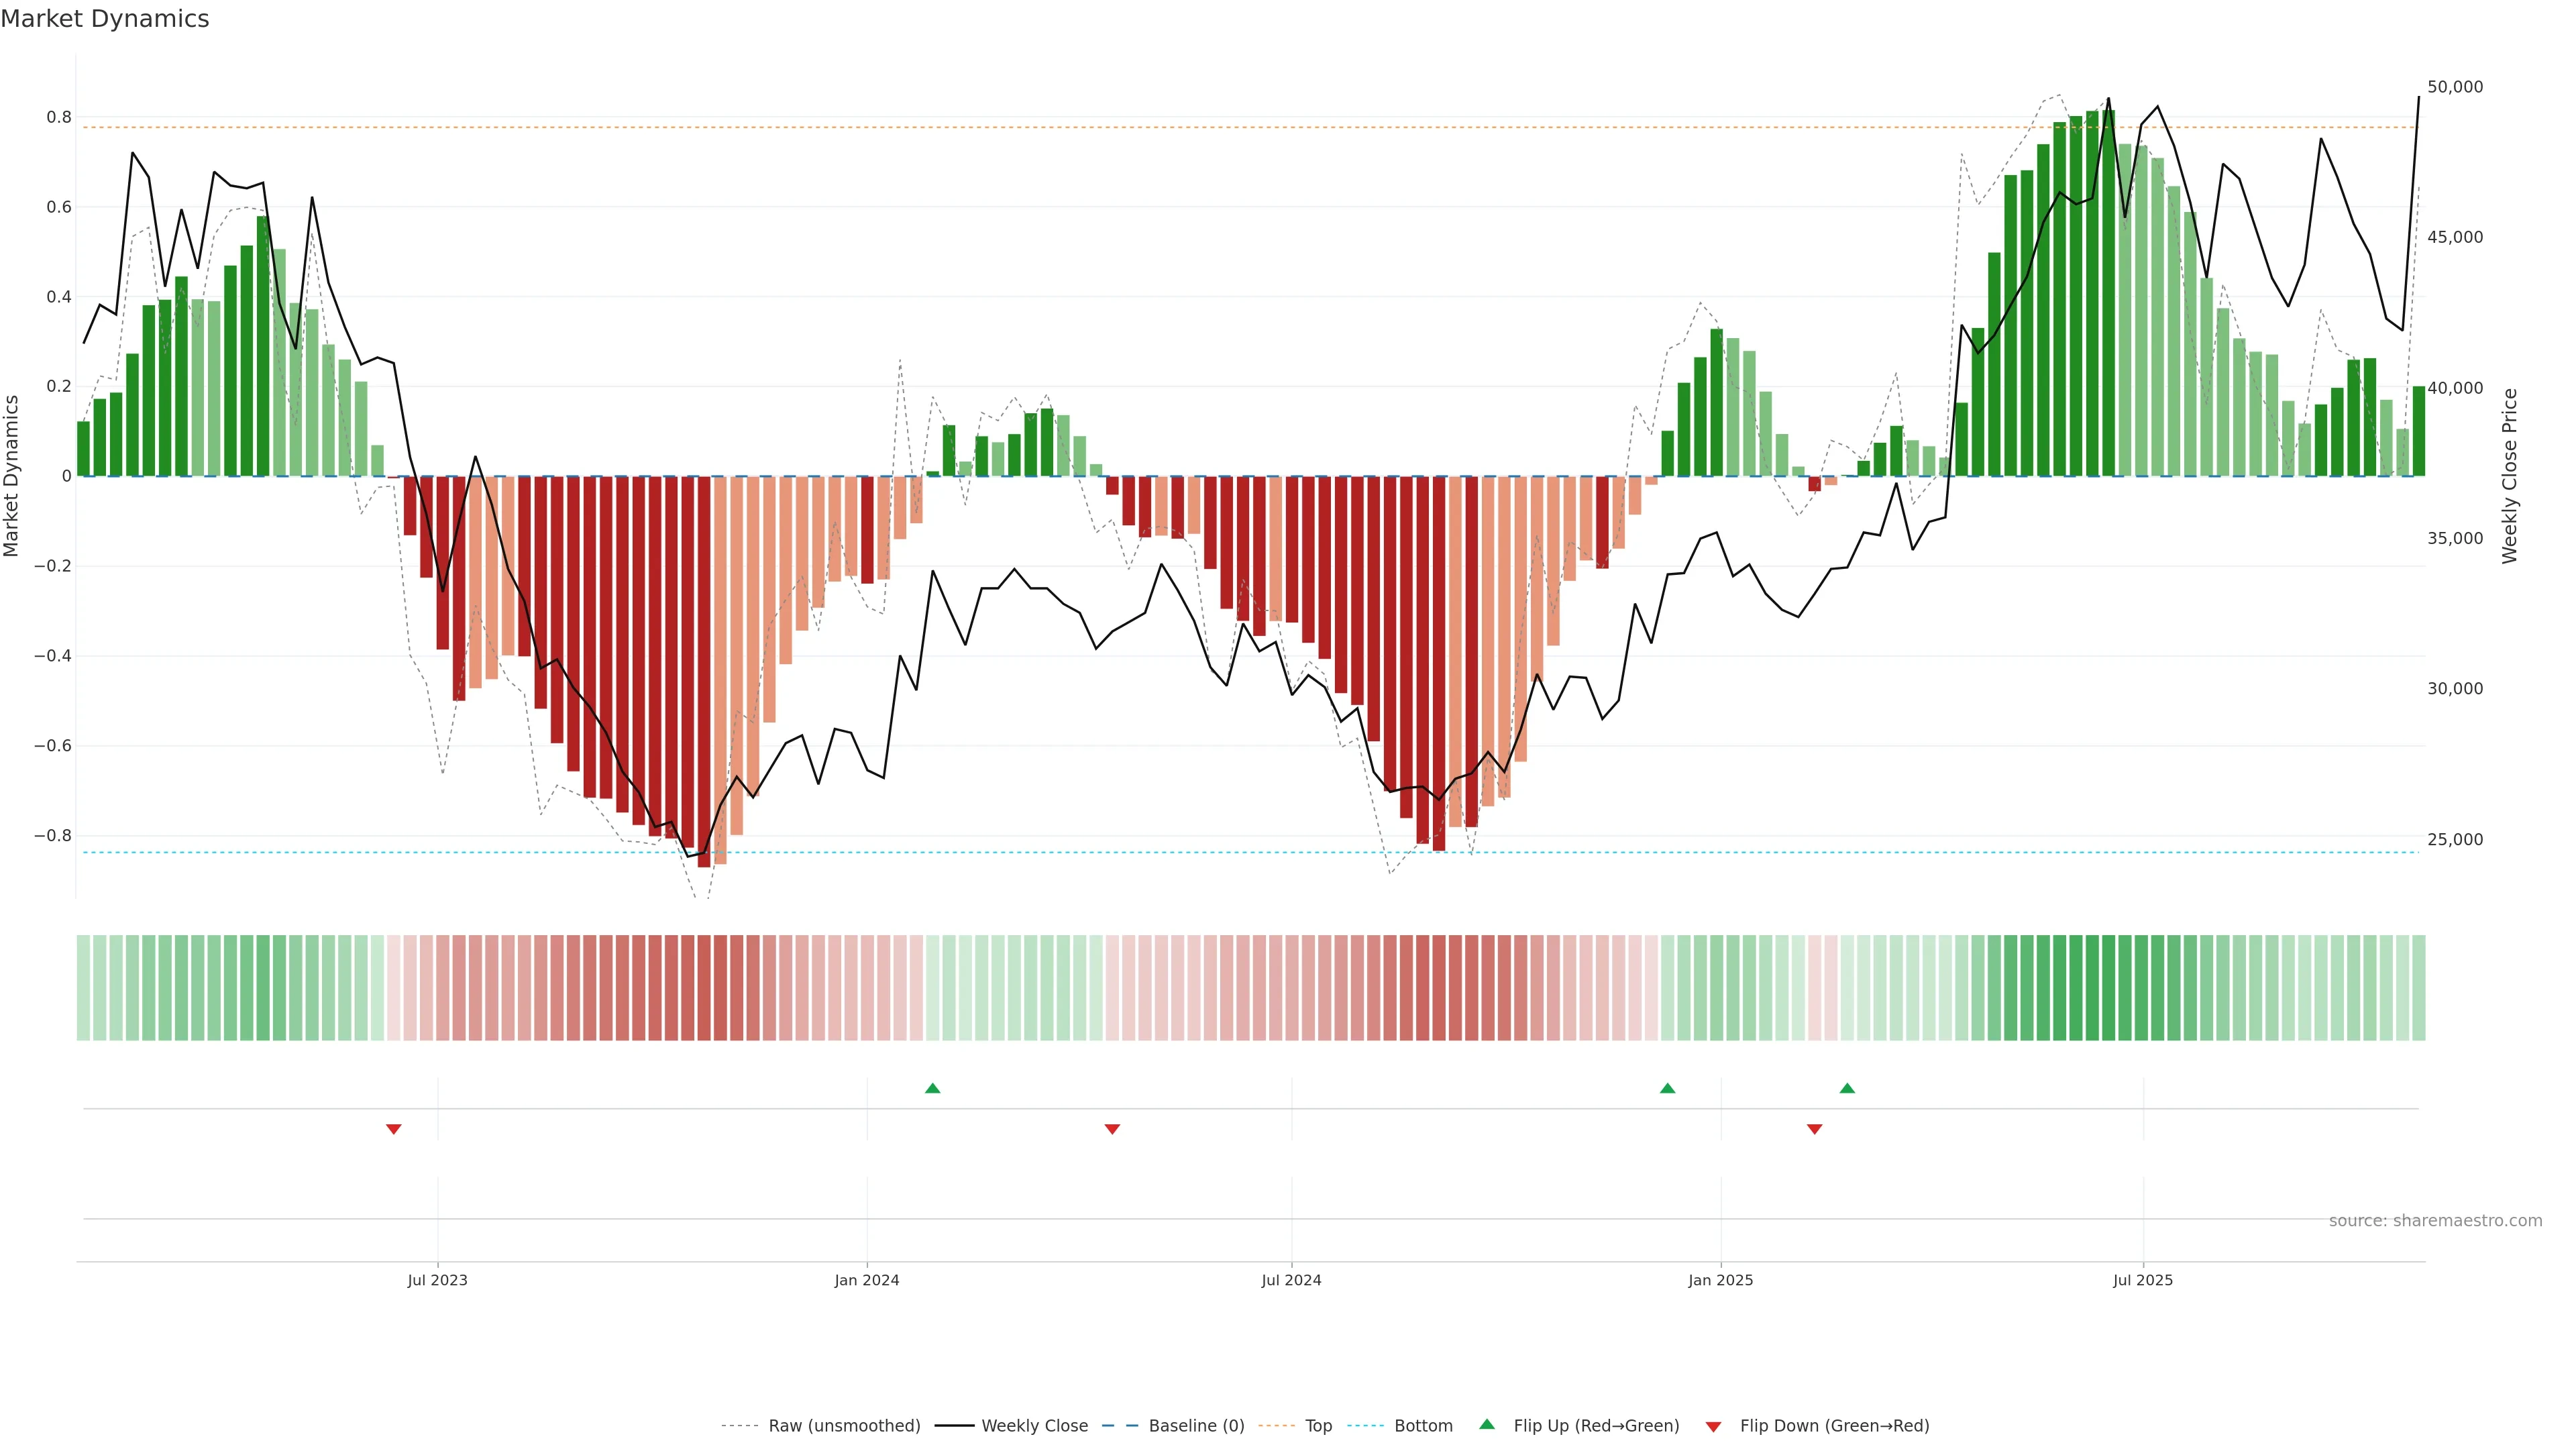The height and width of the screenshot is (1449, 2576).
Task: Hide the Top threshold line via legend
Action: (x=1318, y=1426)
